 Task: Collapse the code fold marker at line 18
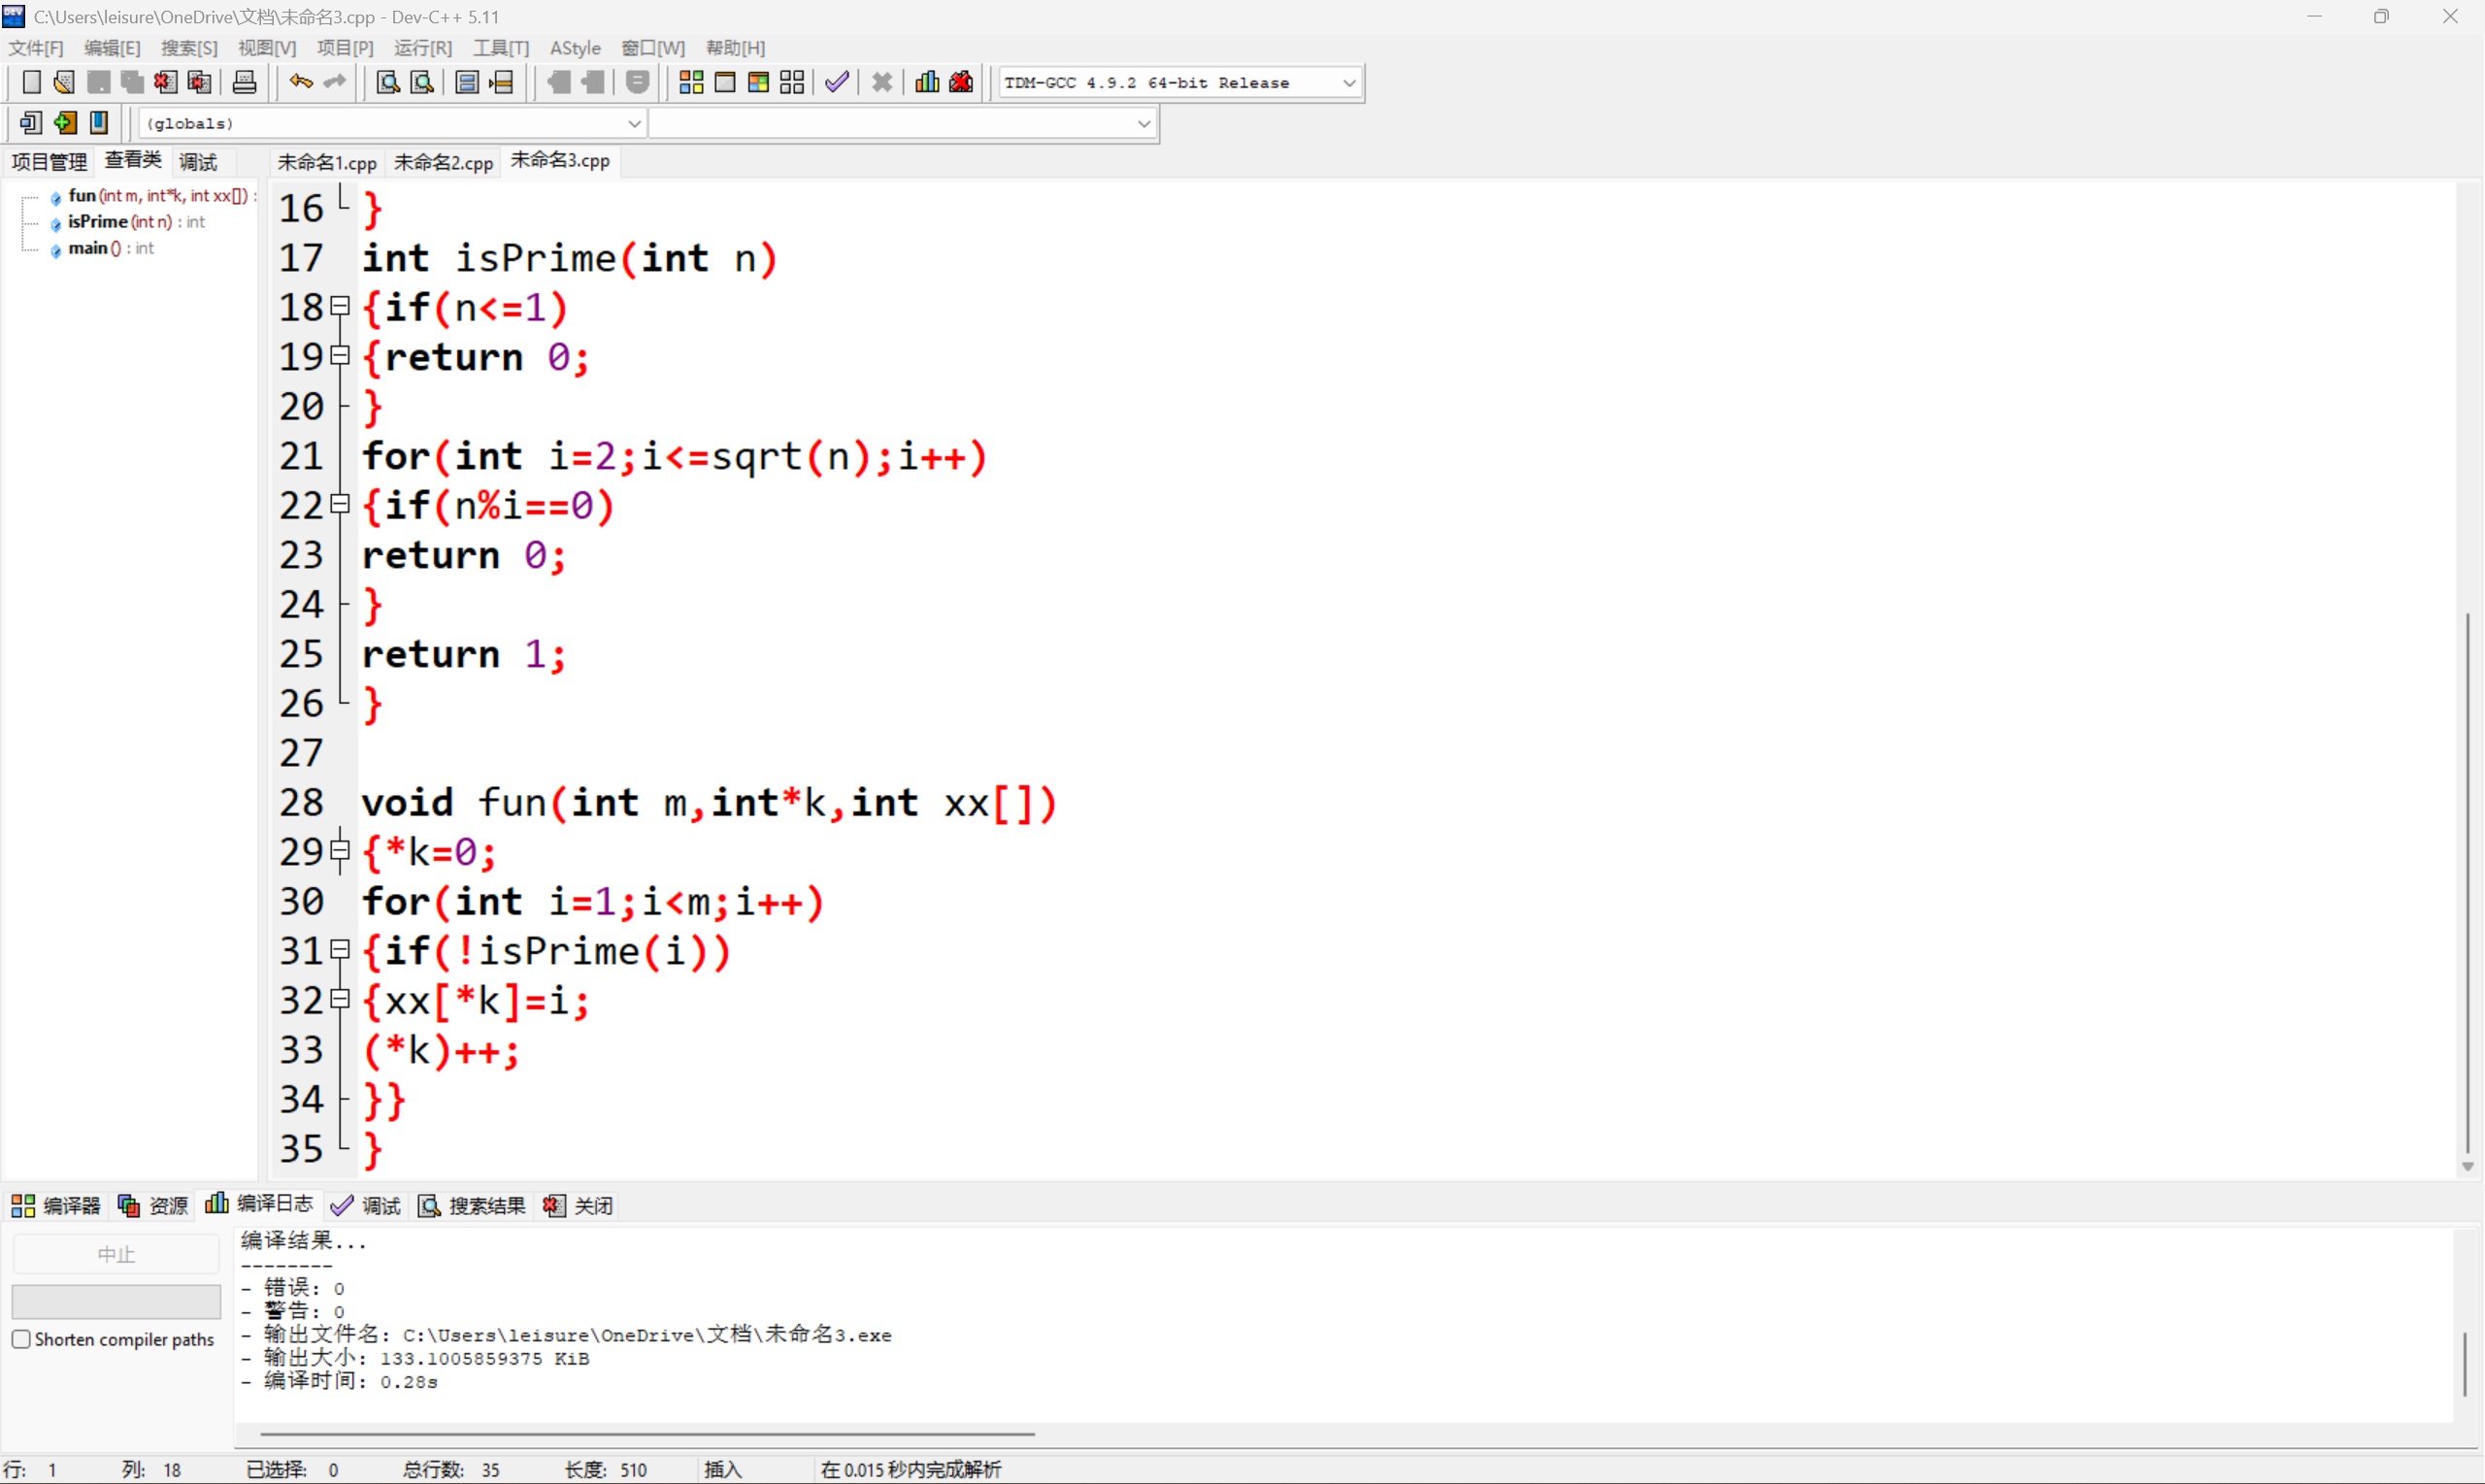(x=339, y=306)
